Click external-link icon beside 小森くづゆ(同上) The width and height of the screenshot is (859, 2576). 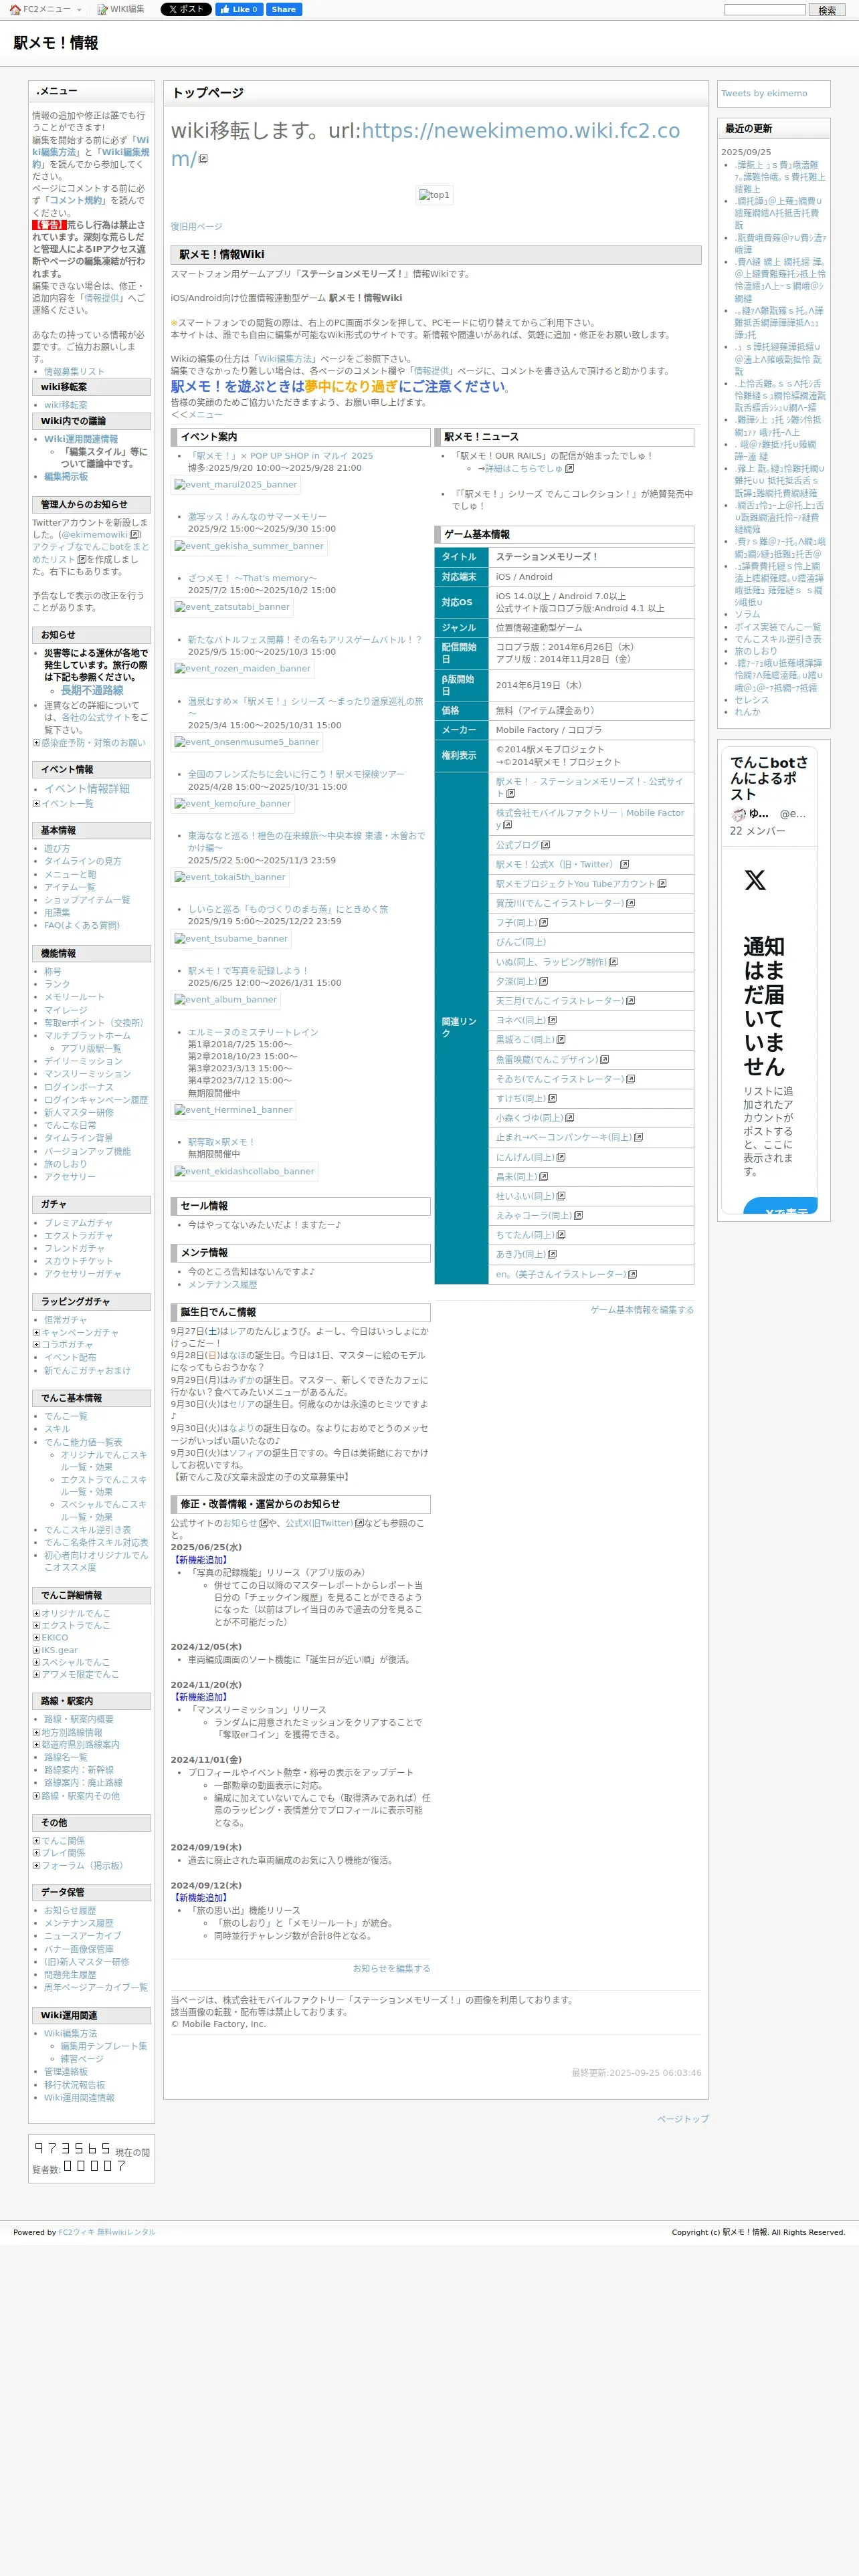(x=570, y=1118)
